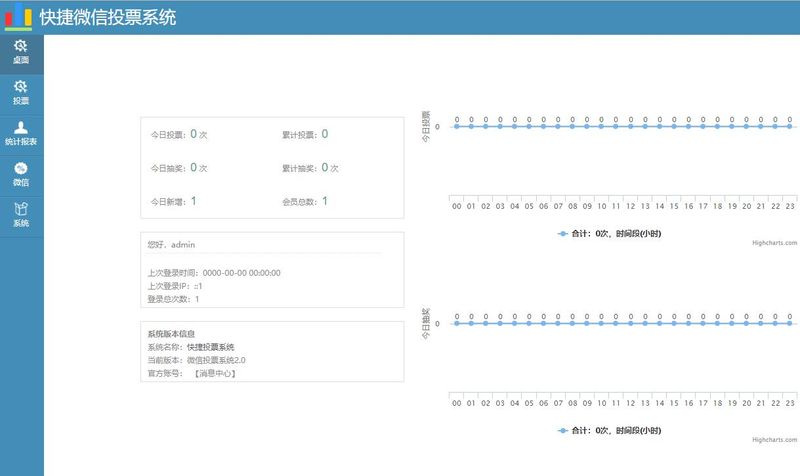The width and height of the screenshot is (800, 476).
Task: Click the 今日投票 vertical axis title
Action: [x=426, y=127]
